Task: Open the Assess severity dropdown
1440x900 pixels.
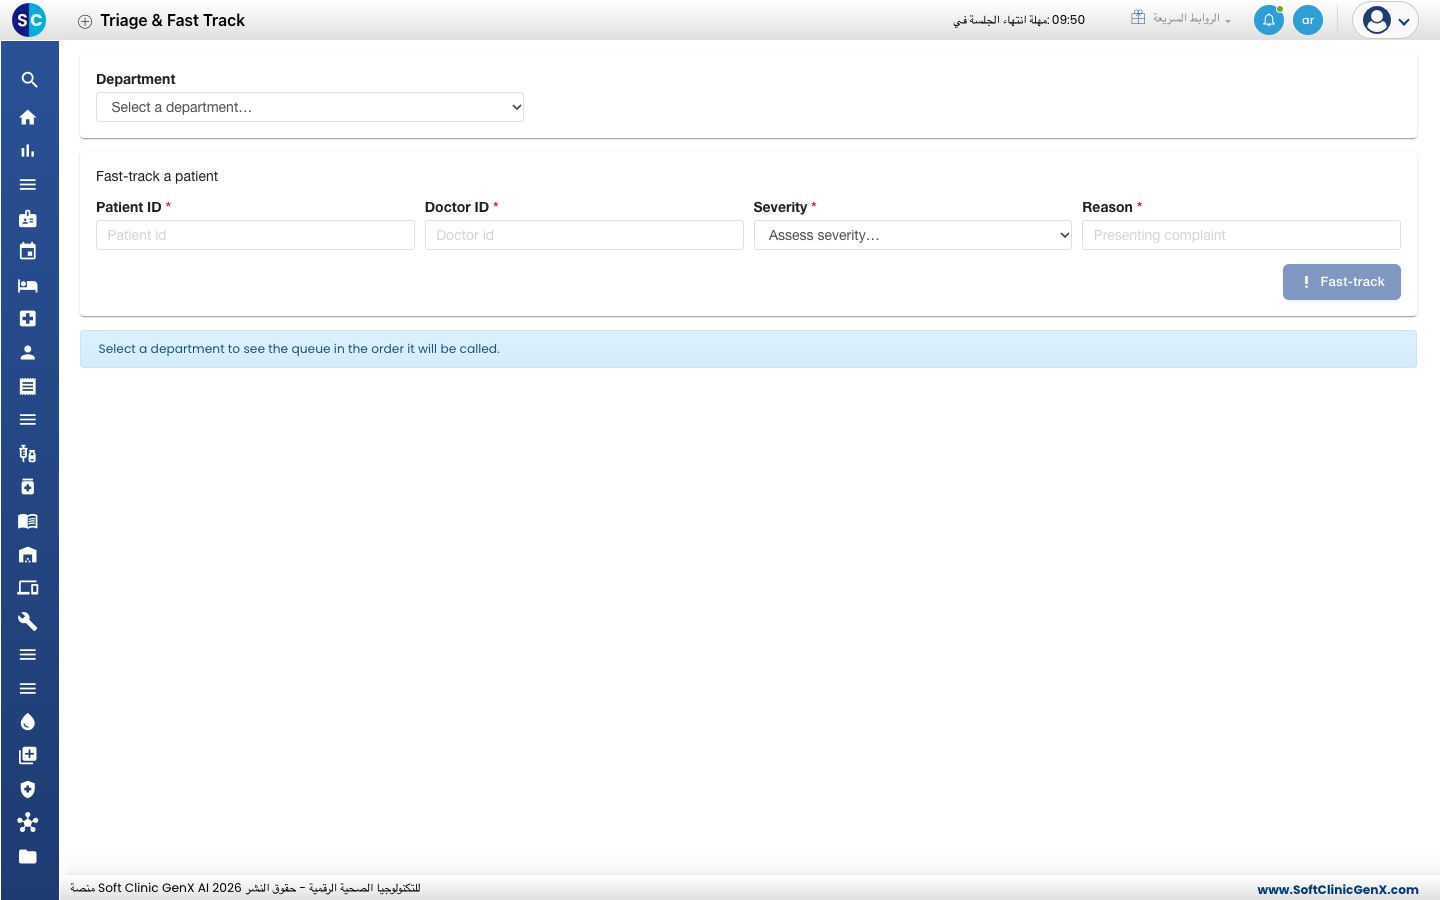Action: (x=913, y=235)
